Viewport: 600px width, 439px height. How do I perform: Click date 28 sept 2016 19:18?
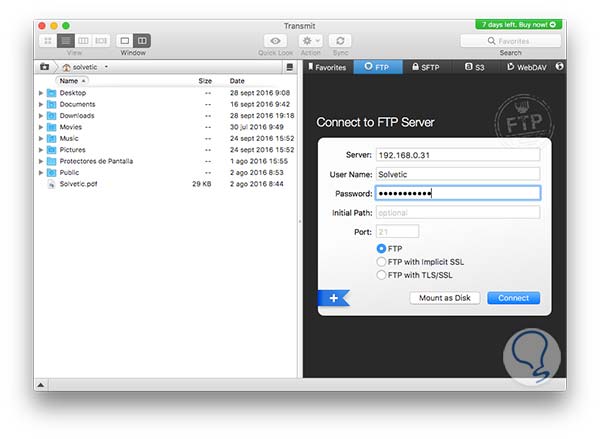(x=262, y=116)
